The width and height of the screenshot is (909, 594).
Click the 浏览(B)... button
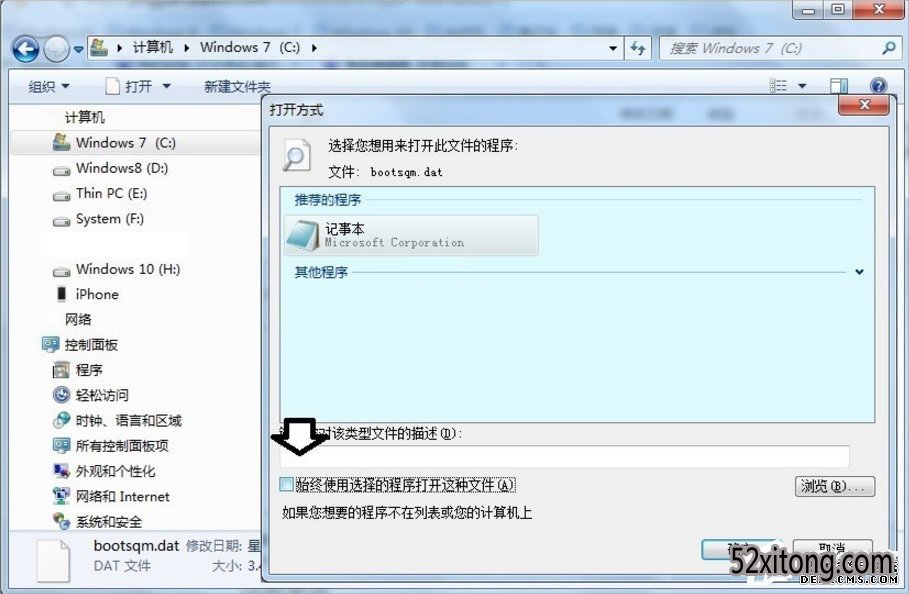coord(835,486)
